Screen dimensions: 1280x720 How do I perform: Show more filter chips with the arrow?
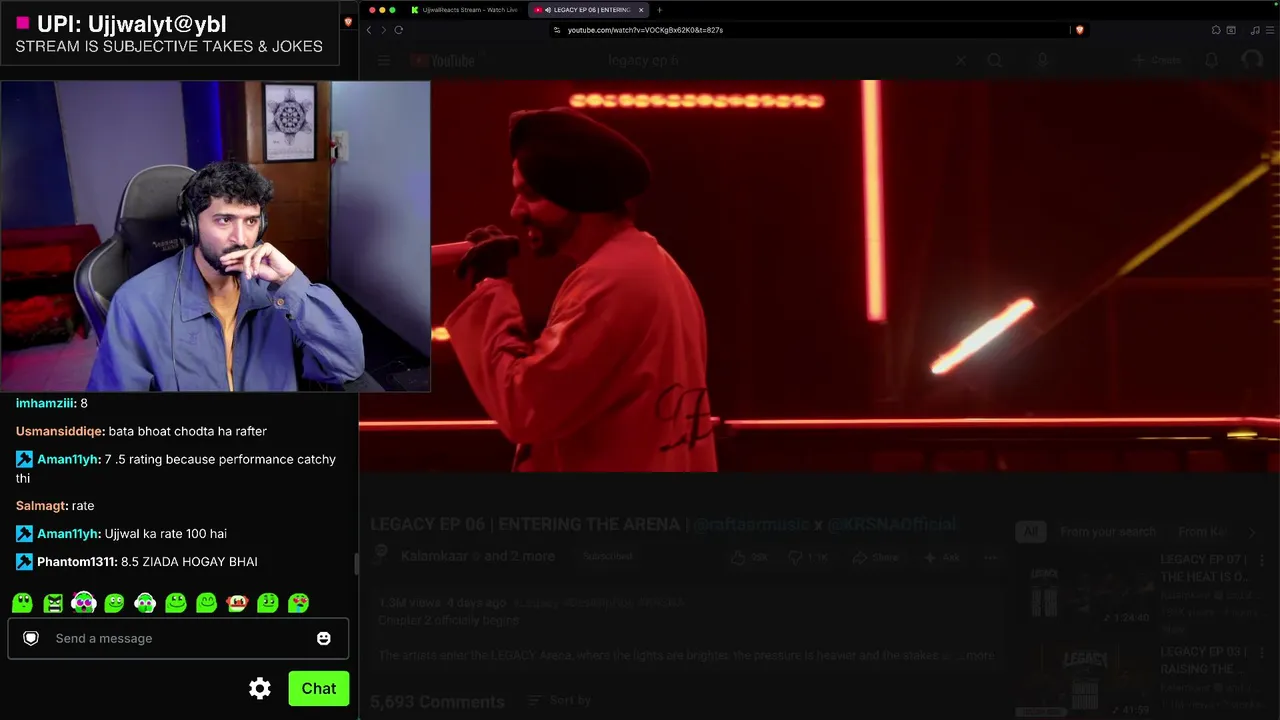(1252, 532)
